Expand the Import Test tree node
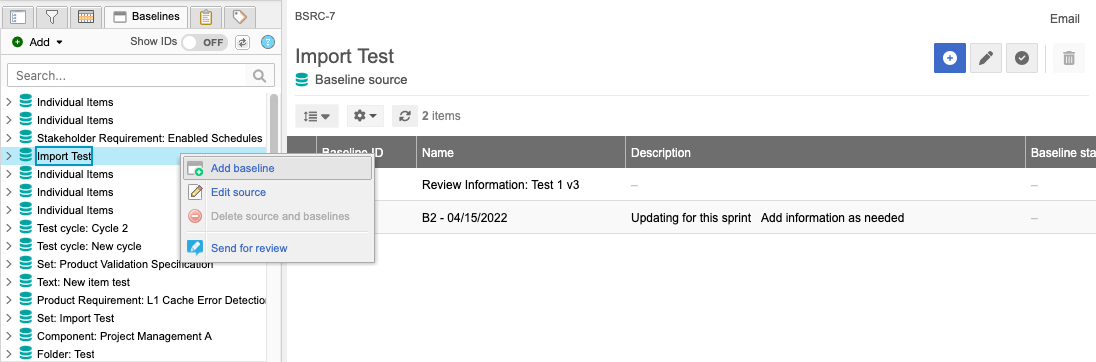This screenshot has height=362, width=1096. click(9, 156)
